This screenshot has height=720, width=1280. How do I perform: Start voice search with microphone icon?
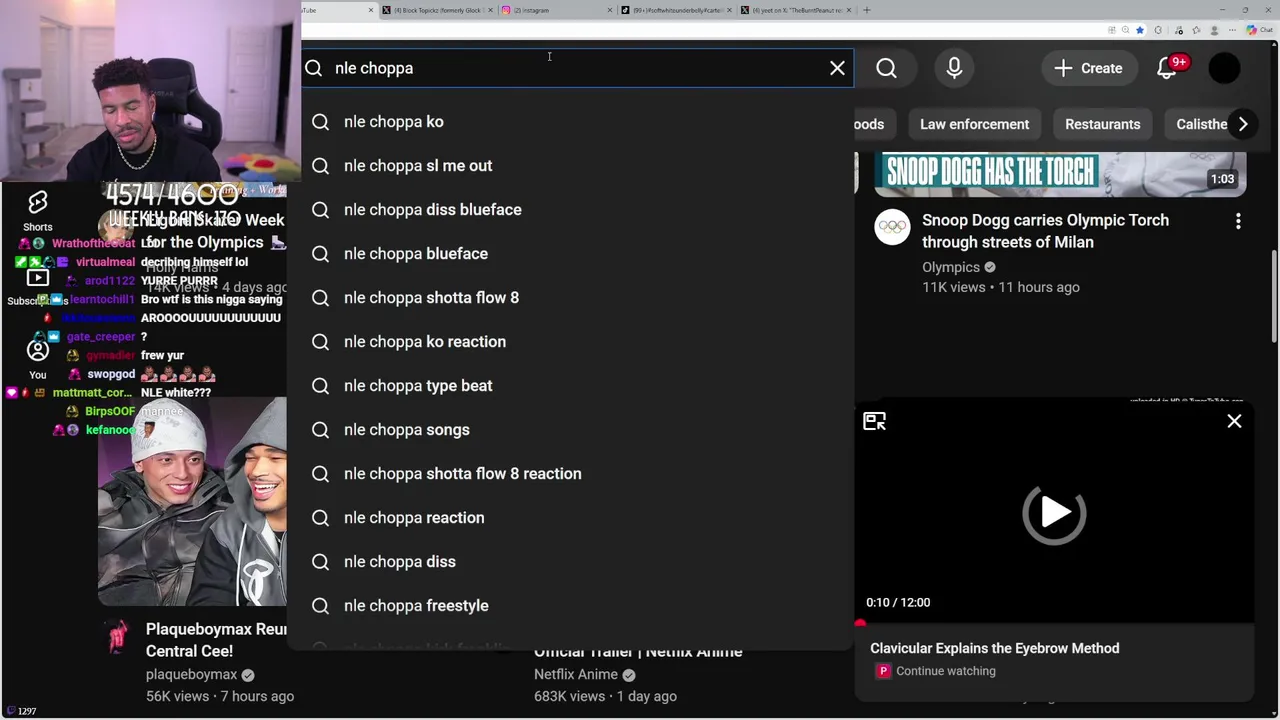(954, 68)
